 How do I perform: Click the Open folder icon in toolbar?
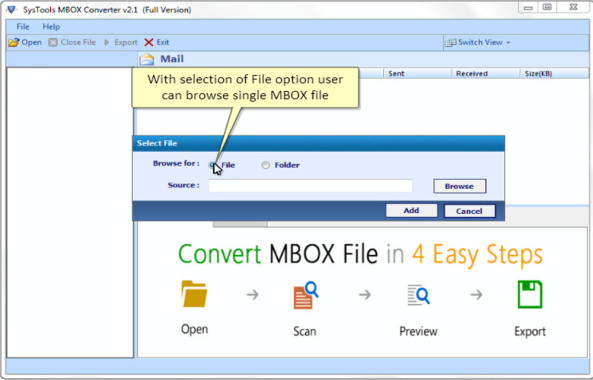point(14,42)
